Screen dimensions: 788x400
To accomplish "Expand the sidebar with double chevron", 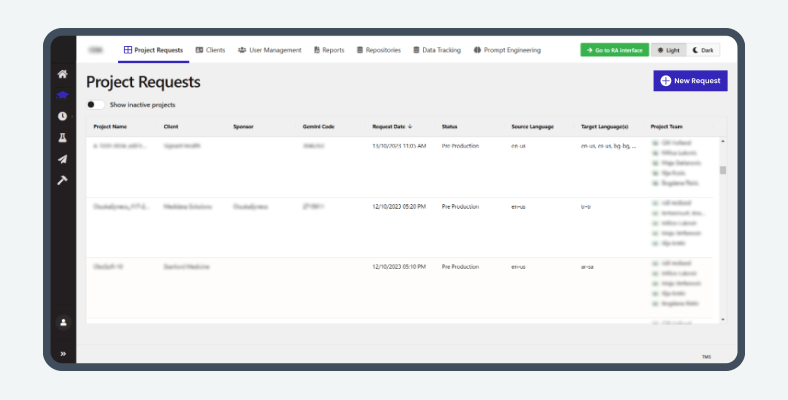I will pyautogui.click(x=62, y=353).
